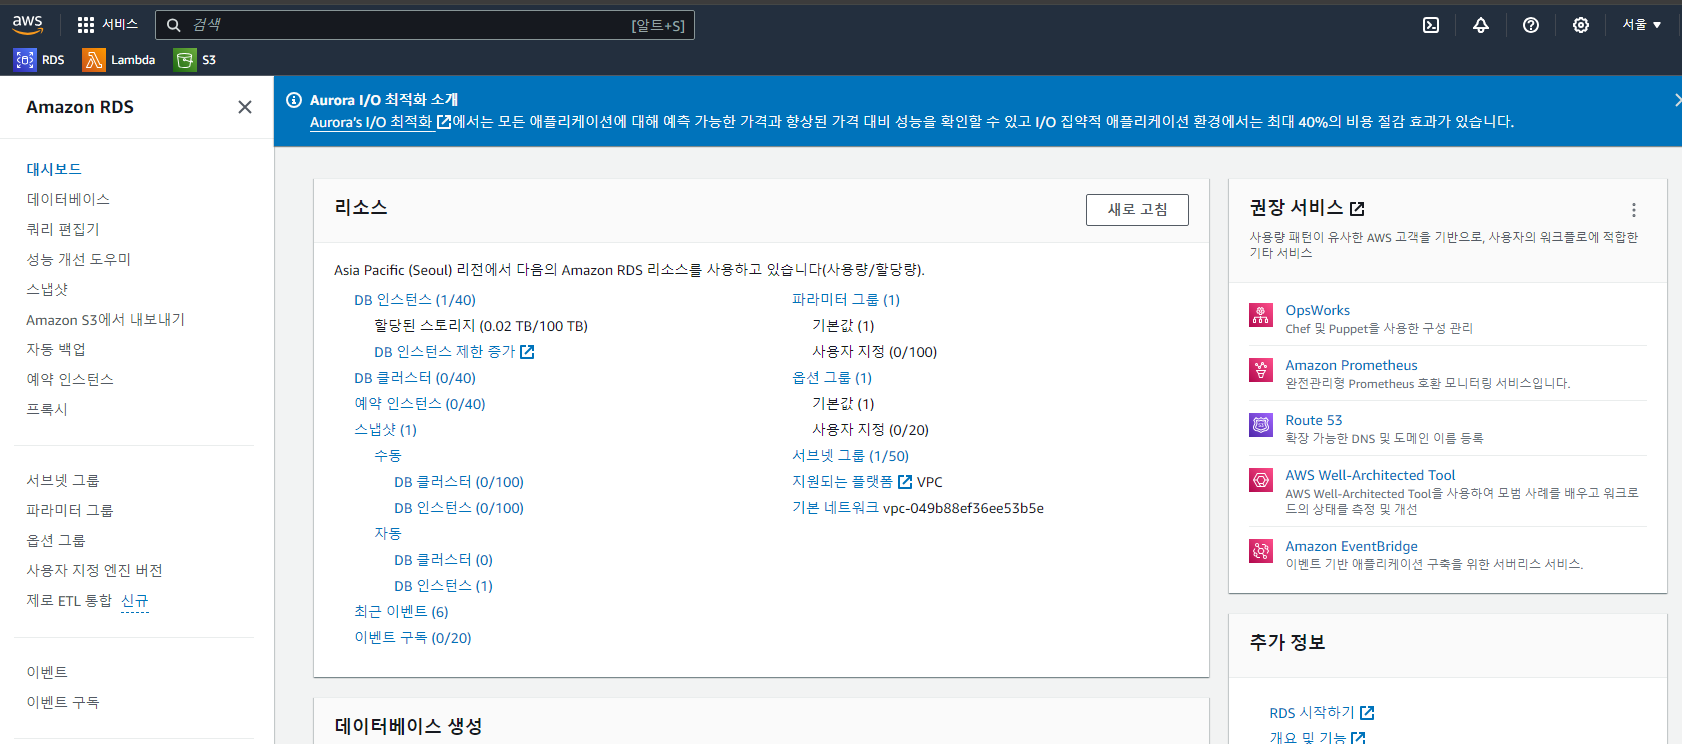Click the OpsWorks service icon
The height and width of the screenshot is (744, 1682).
click(1261, 315)
